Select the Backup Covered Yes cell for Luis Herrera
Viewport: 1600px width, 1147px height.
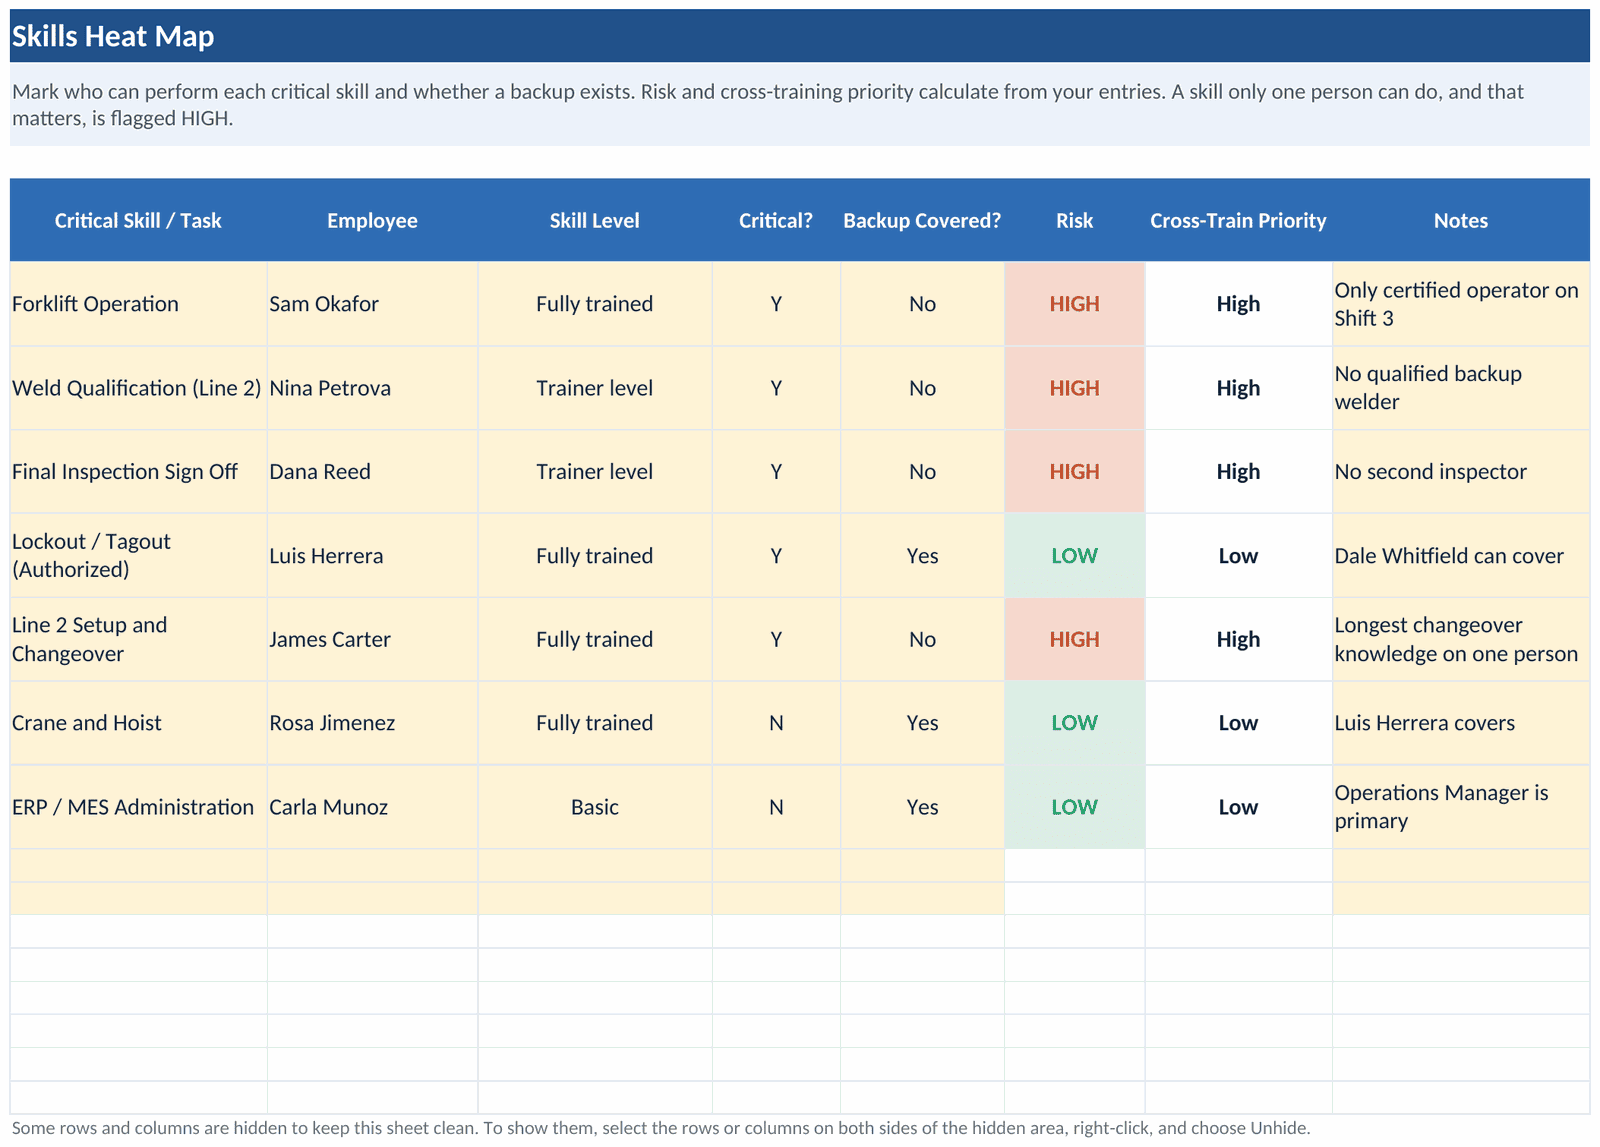click(x=922, y=556)
